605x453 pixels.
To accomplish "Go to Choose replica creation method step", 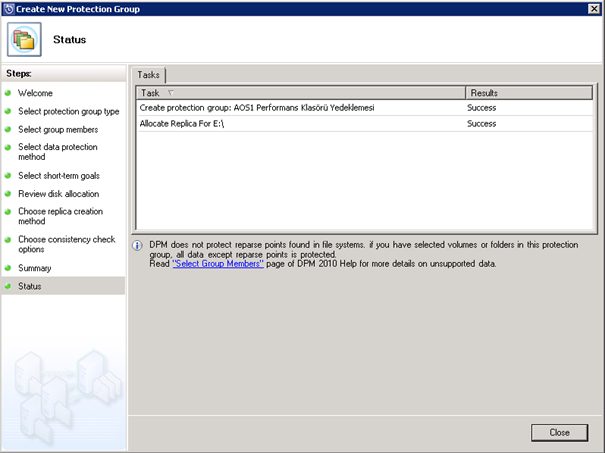I will [60, 216].
